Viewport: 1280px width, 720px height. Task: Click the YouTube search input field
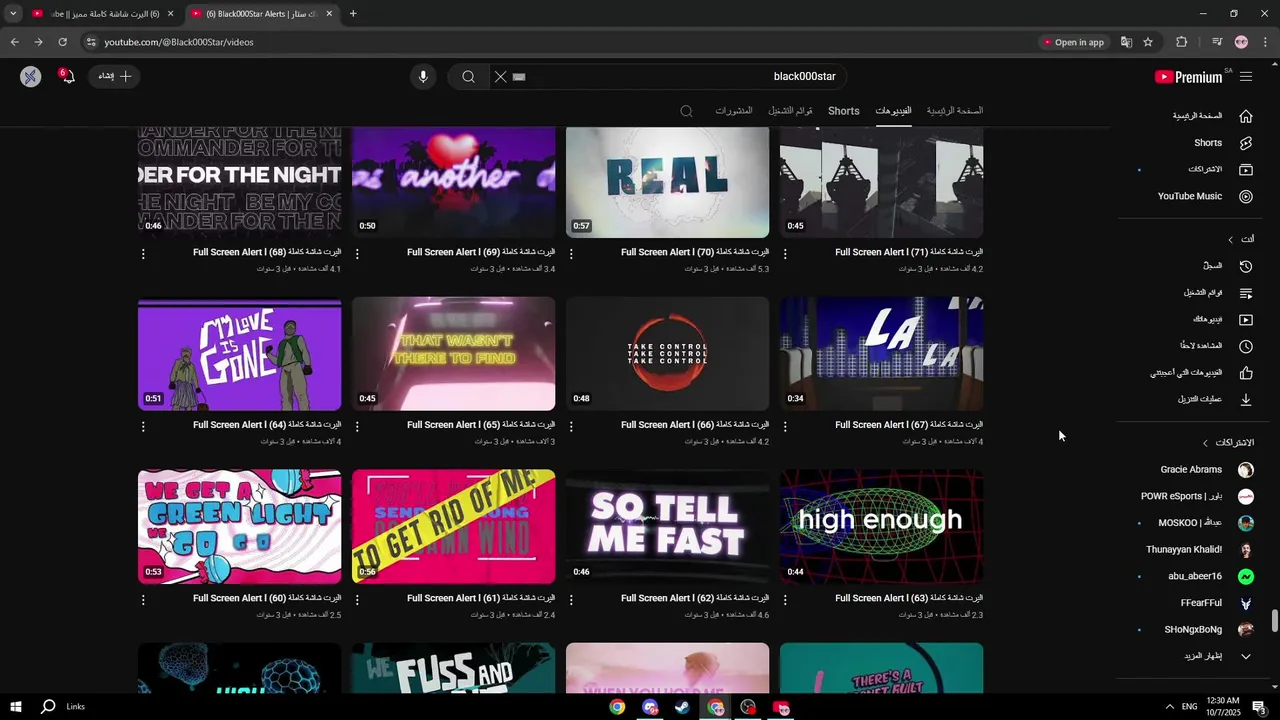(x=680, y=77)
